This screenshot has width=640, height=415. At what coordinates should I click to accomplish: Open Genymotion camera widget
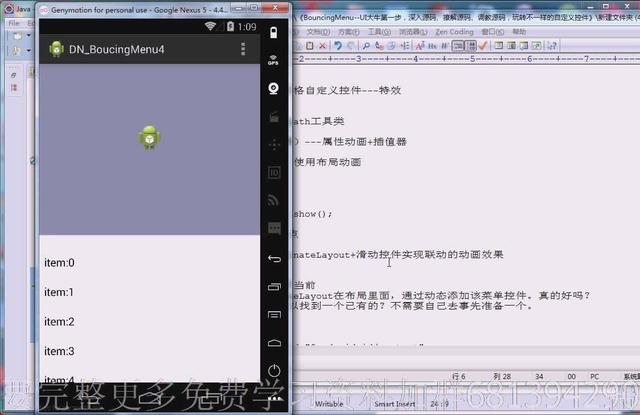273,89
